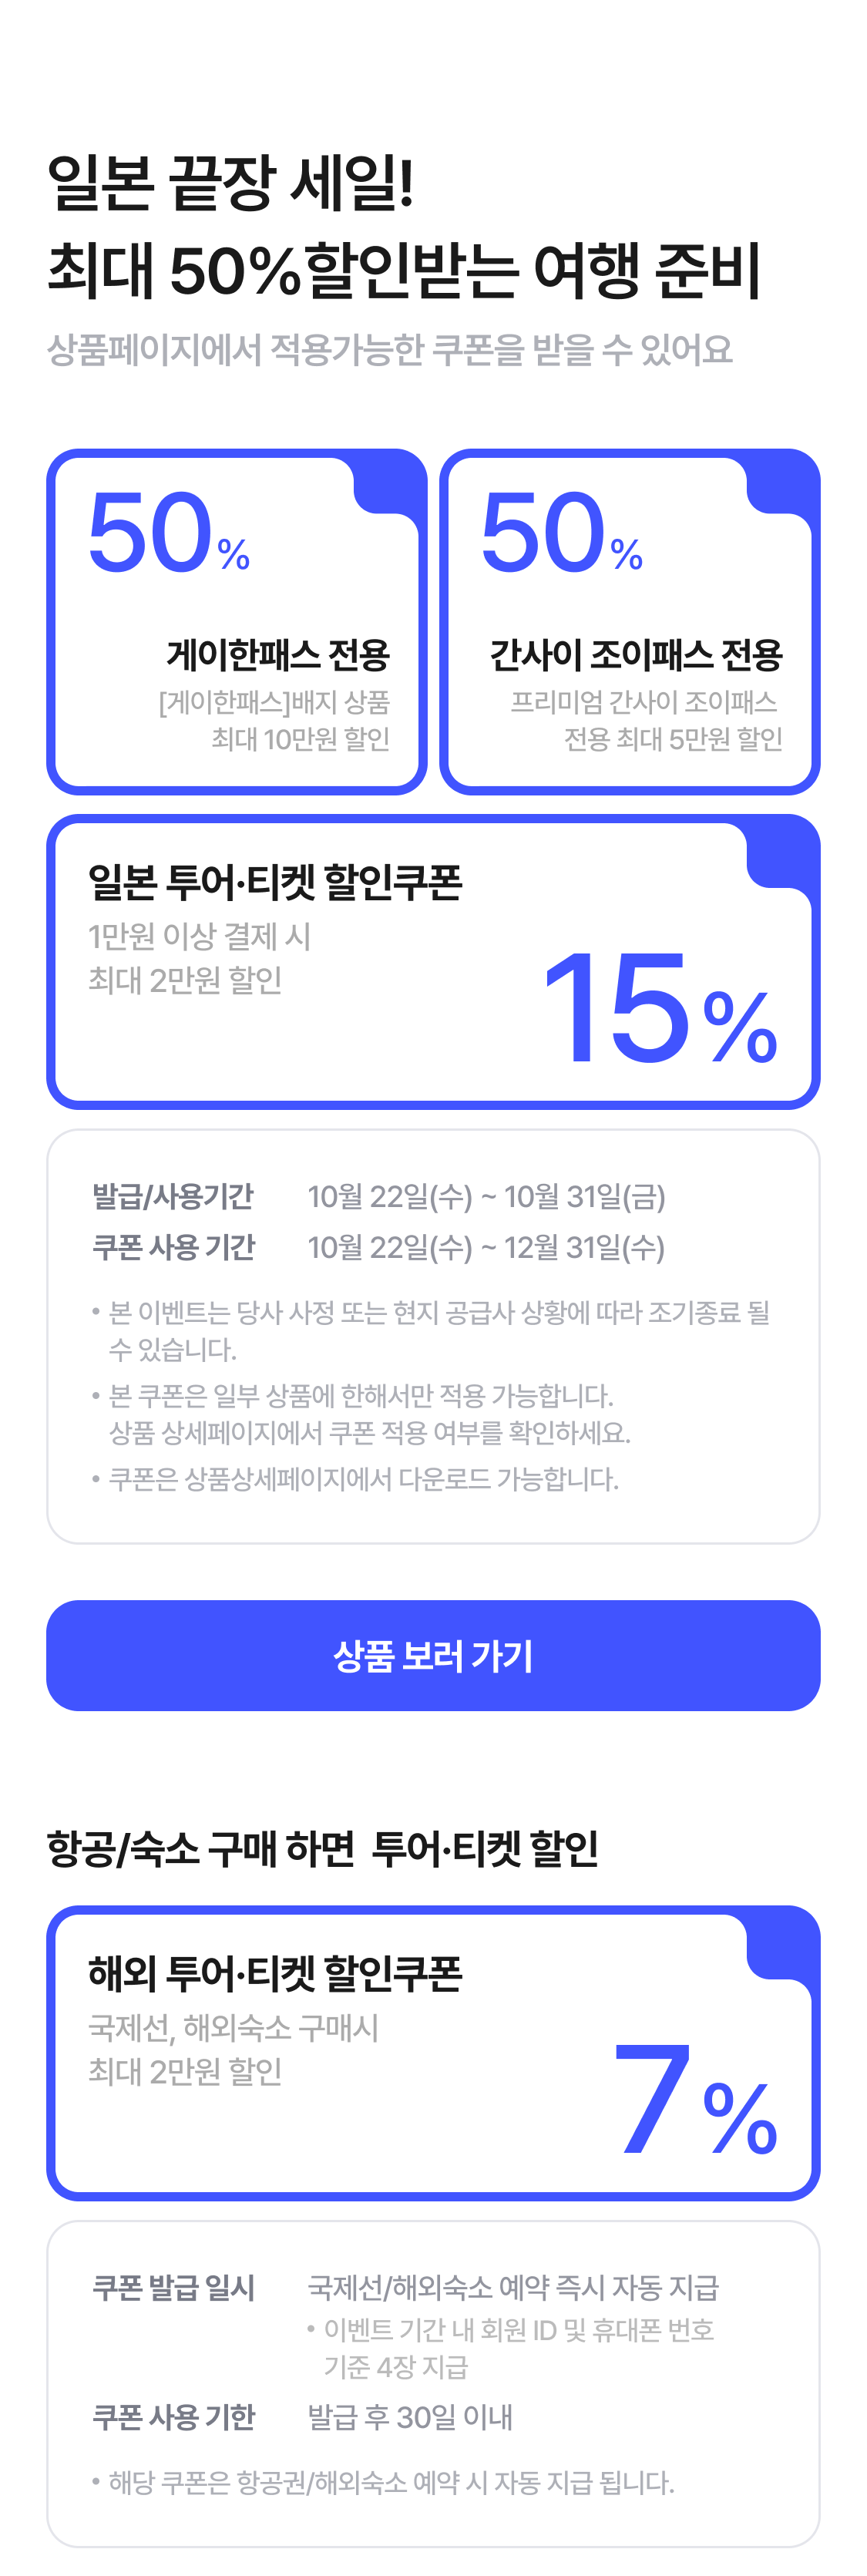Image resolution: width=867 pixels, height=2576 pixels.
Task: Tap the 50% figure on 간사이 조이패스 coupon
Action: pyautogui.click(x=561, y=534)
